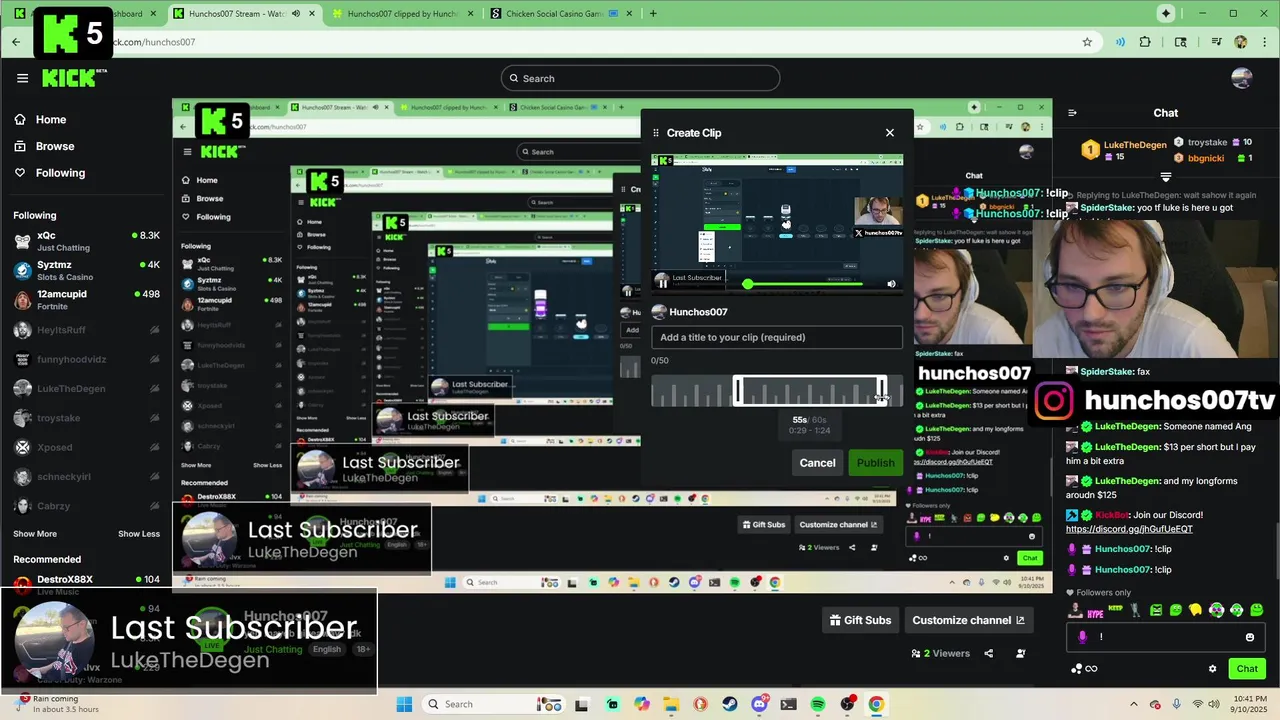Close the Create Clip dialog

890,132
